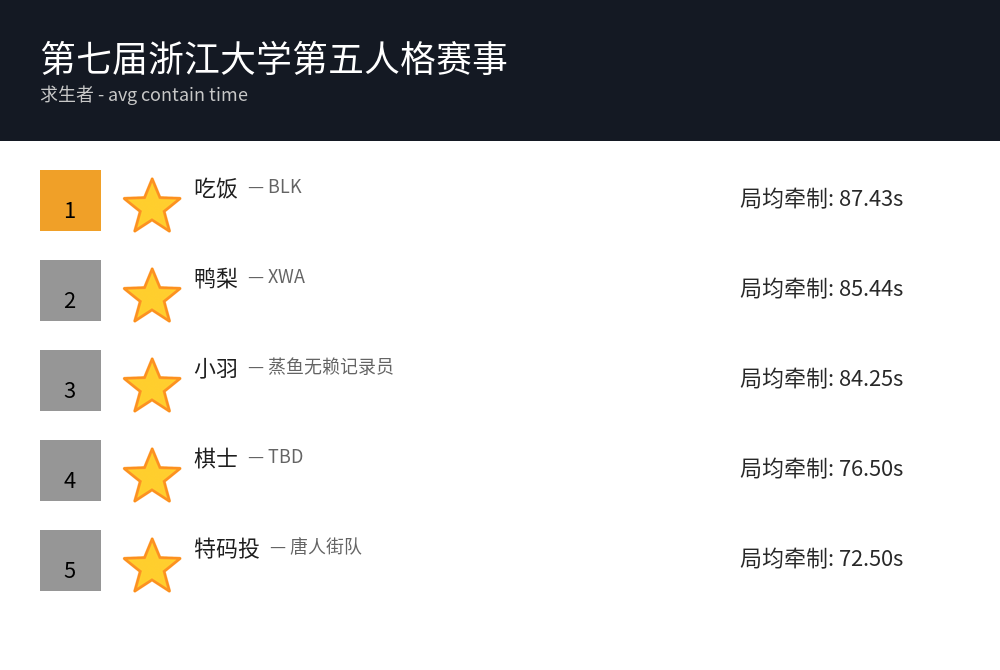Select the gray rank 3 badge
Image resolution: width=1000 pixels, height=670 pixels.
click(x=70, y=380)
